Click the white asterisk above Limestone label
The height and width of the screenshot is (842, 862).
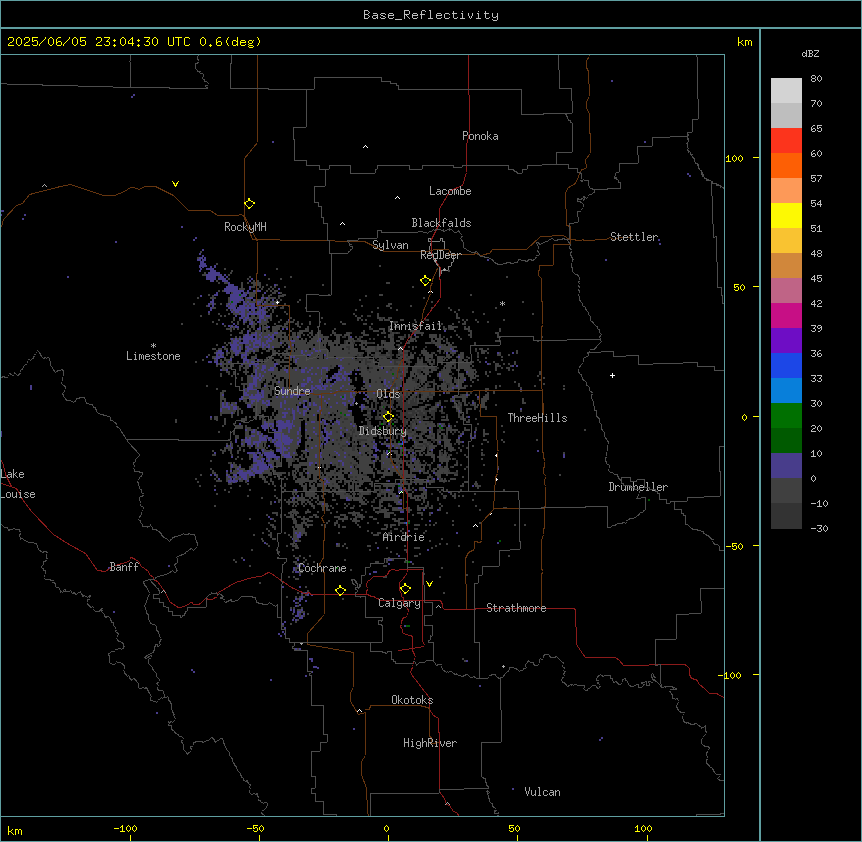point(153,346)
